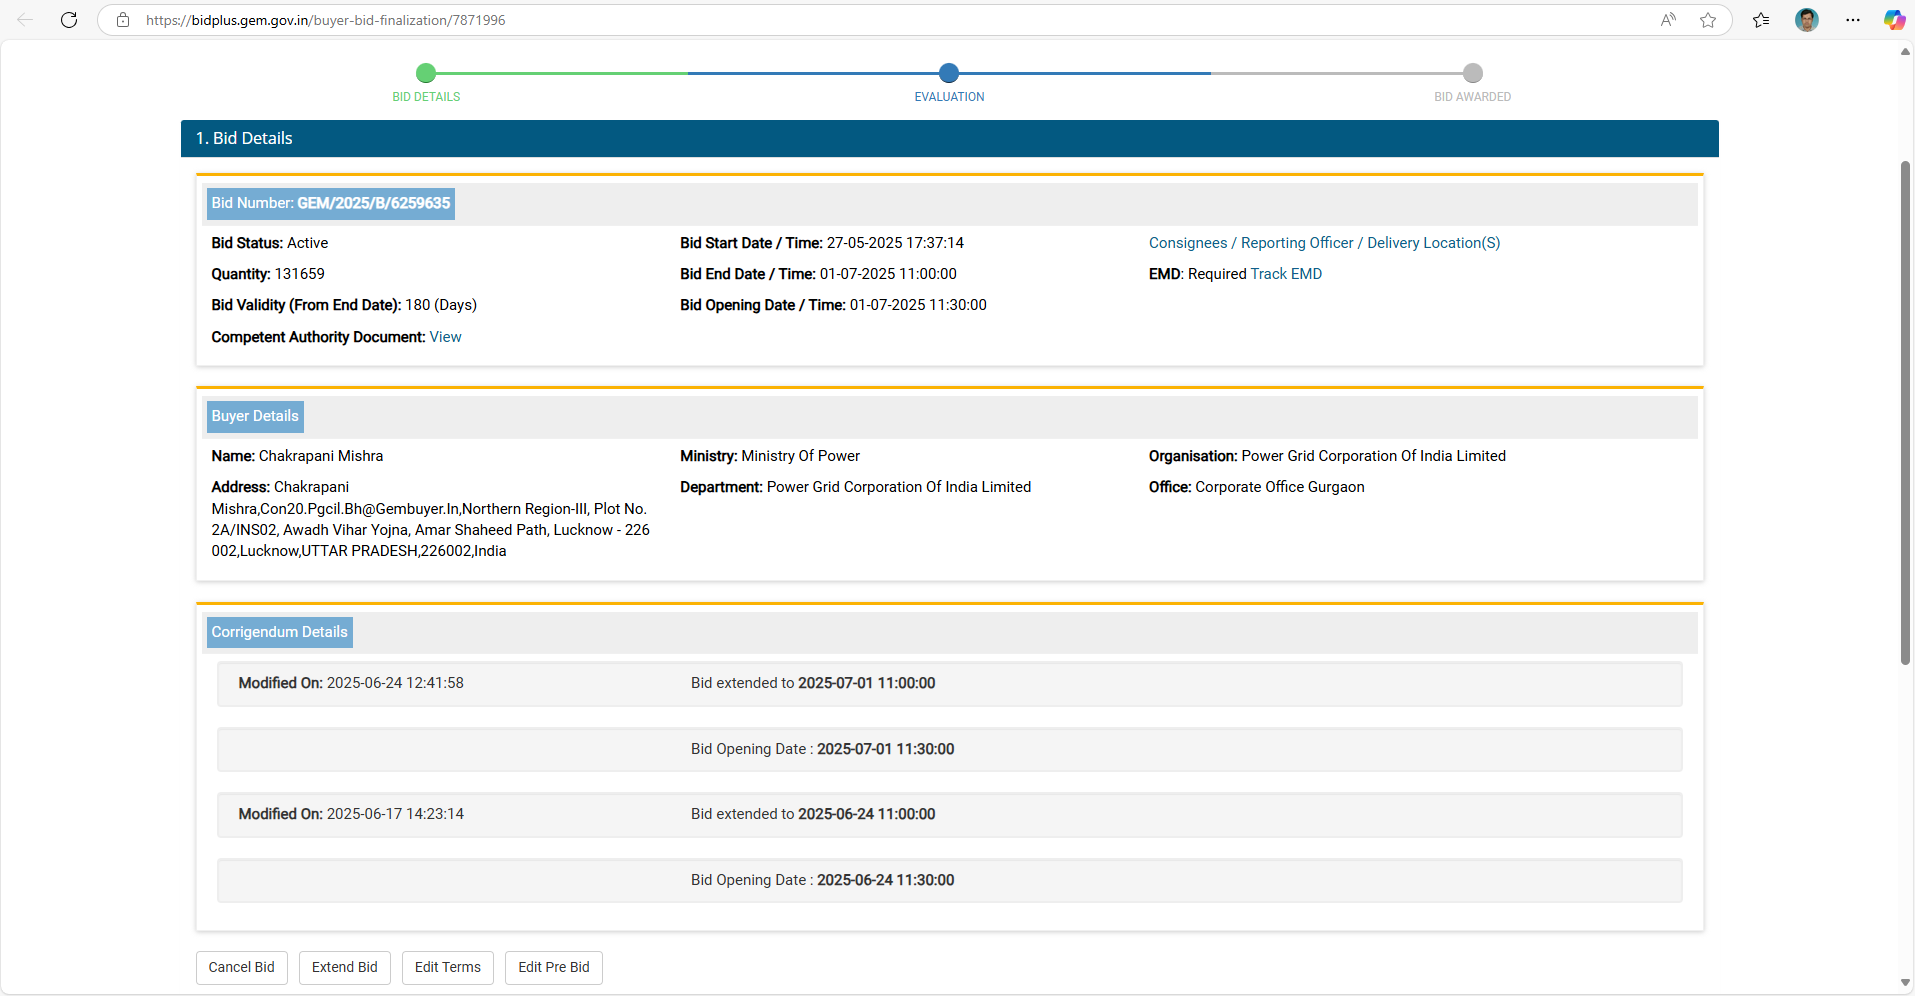
Task: Select the bid number GEM/2025/B/6259635
Action: click(374, 203)
